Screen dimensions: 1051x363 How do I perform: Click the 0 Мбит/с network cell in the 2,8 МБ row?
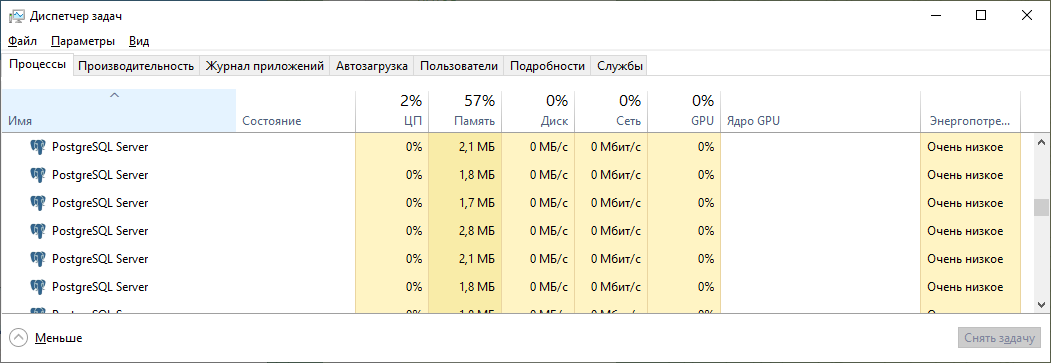[x=611, y=231]
